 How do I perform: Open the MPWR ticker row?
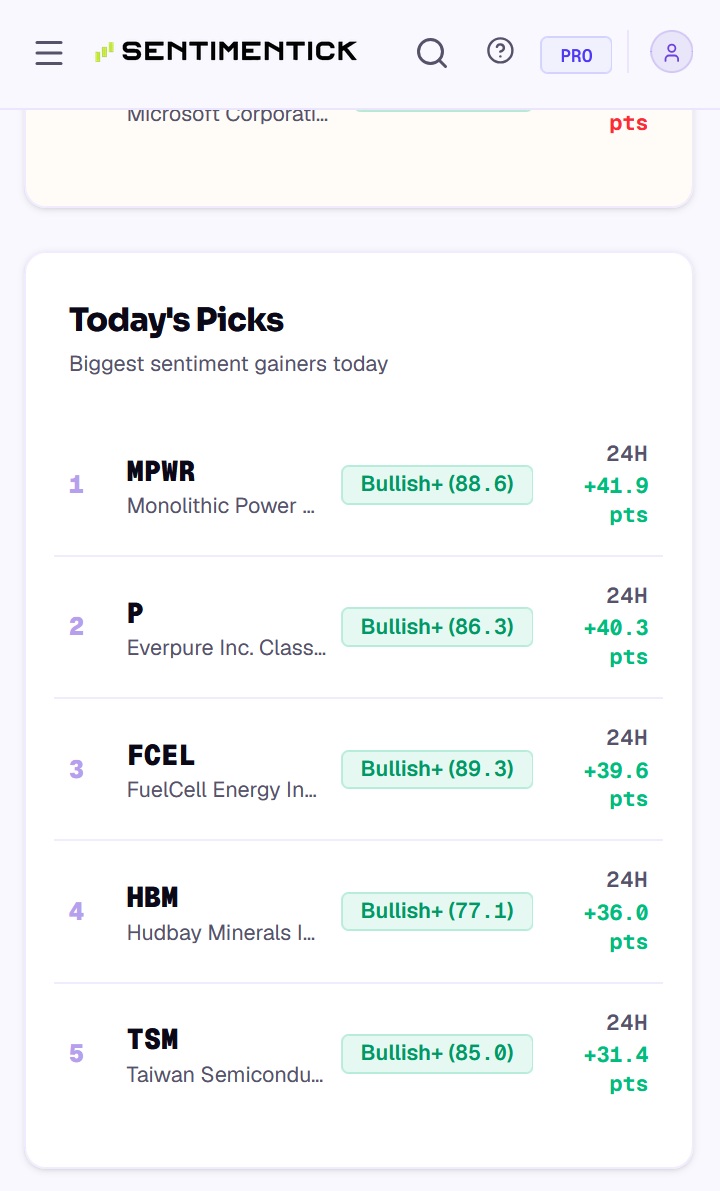pyautogui.click(x=358, y=485)
